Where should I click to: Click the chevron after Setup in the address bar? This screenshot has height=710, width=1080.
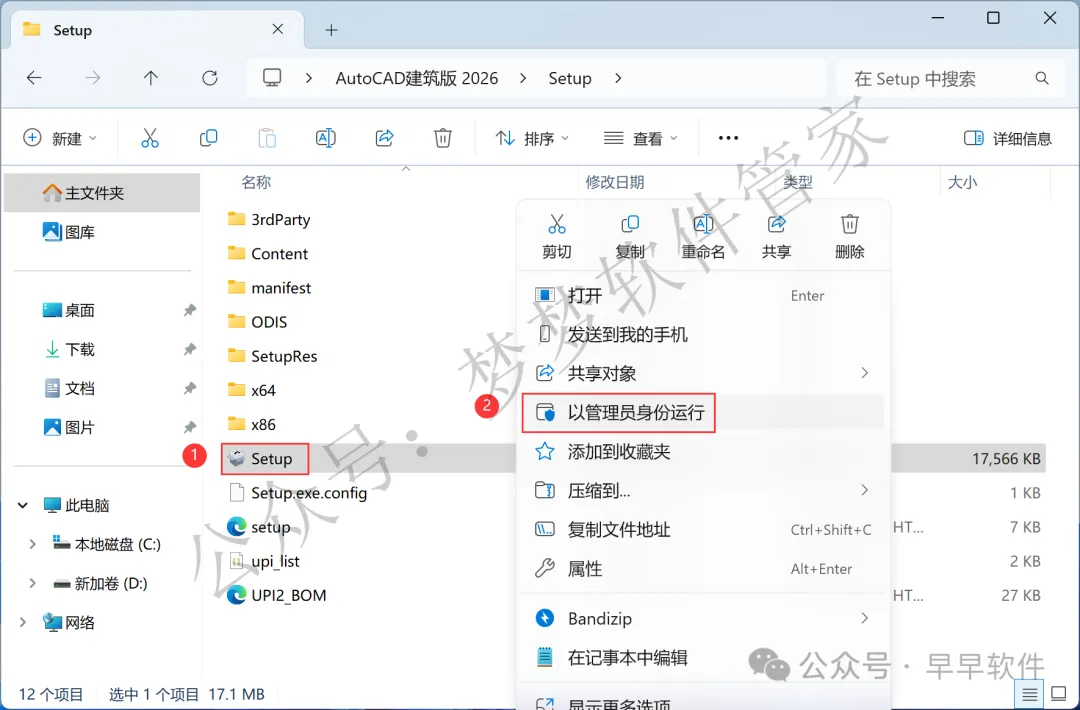click(x=618, y=79)
